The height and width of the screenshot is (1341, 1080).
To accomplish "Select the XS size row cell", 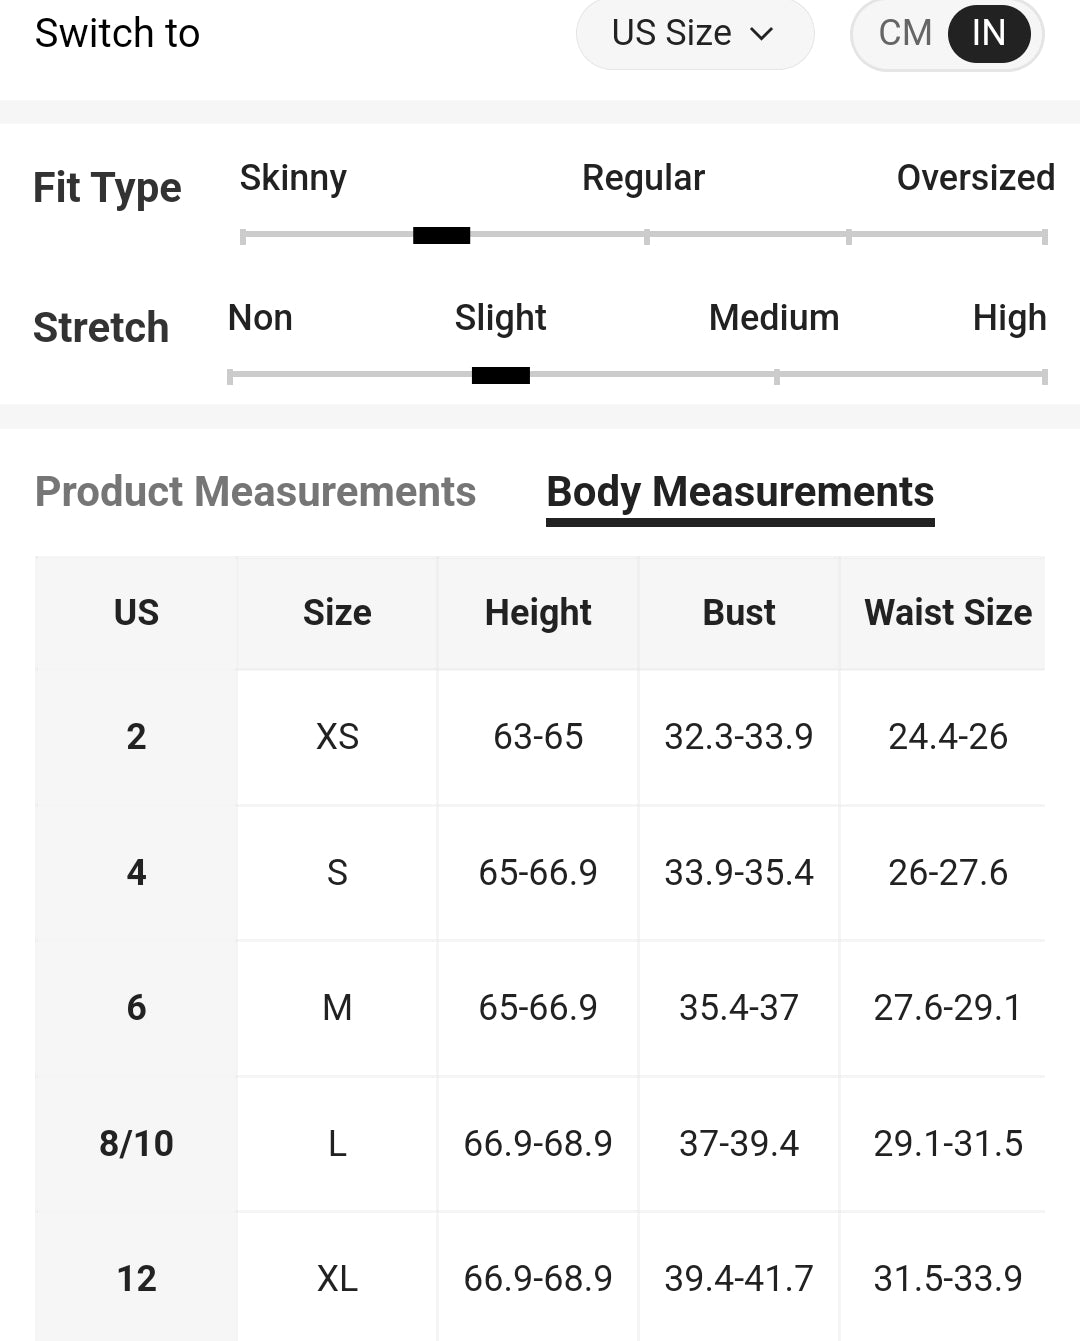I will click(337, 737).
